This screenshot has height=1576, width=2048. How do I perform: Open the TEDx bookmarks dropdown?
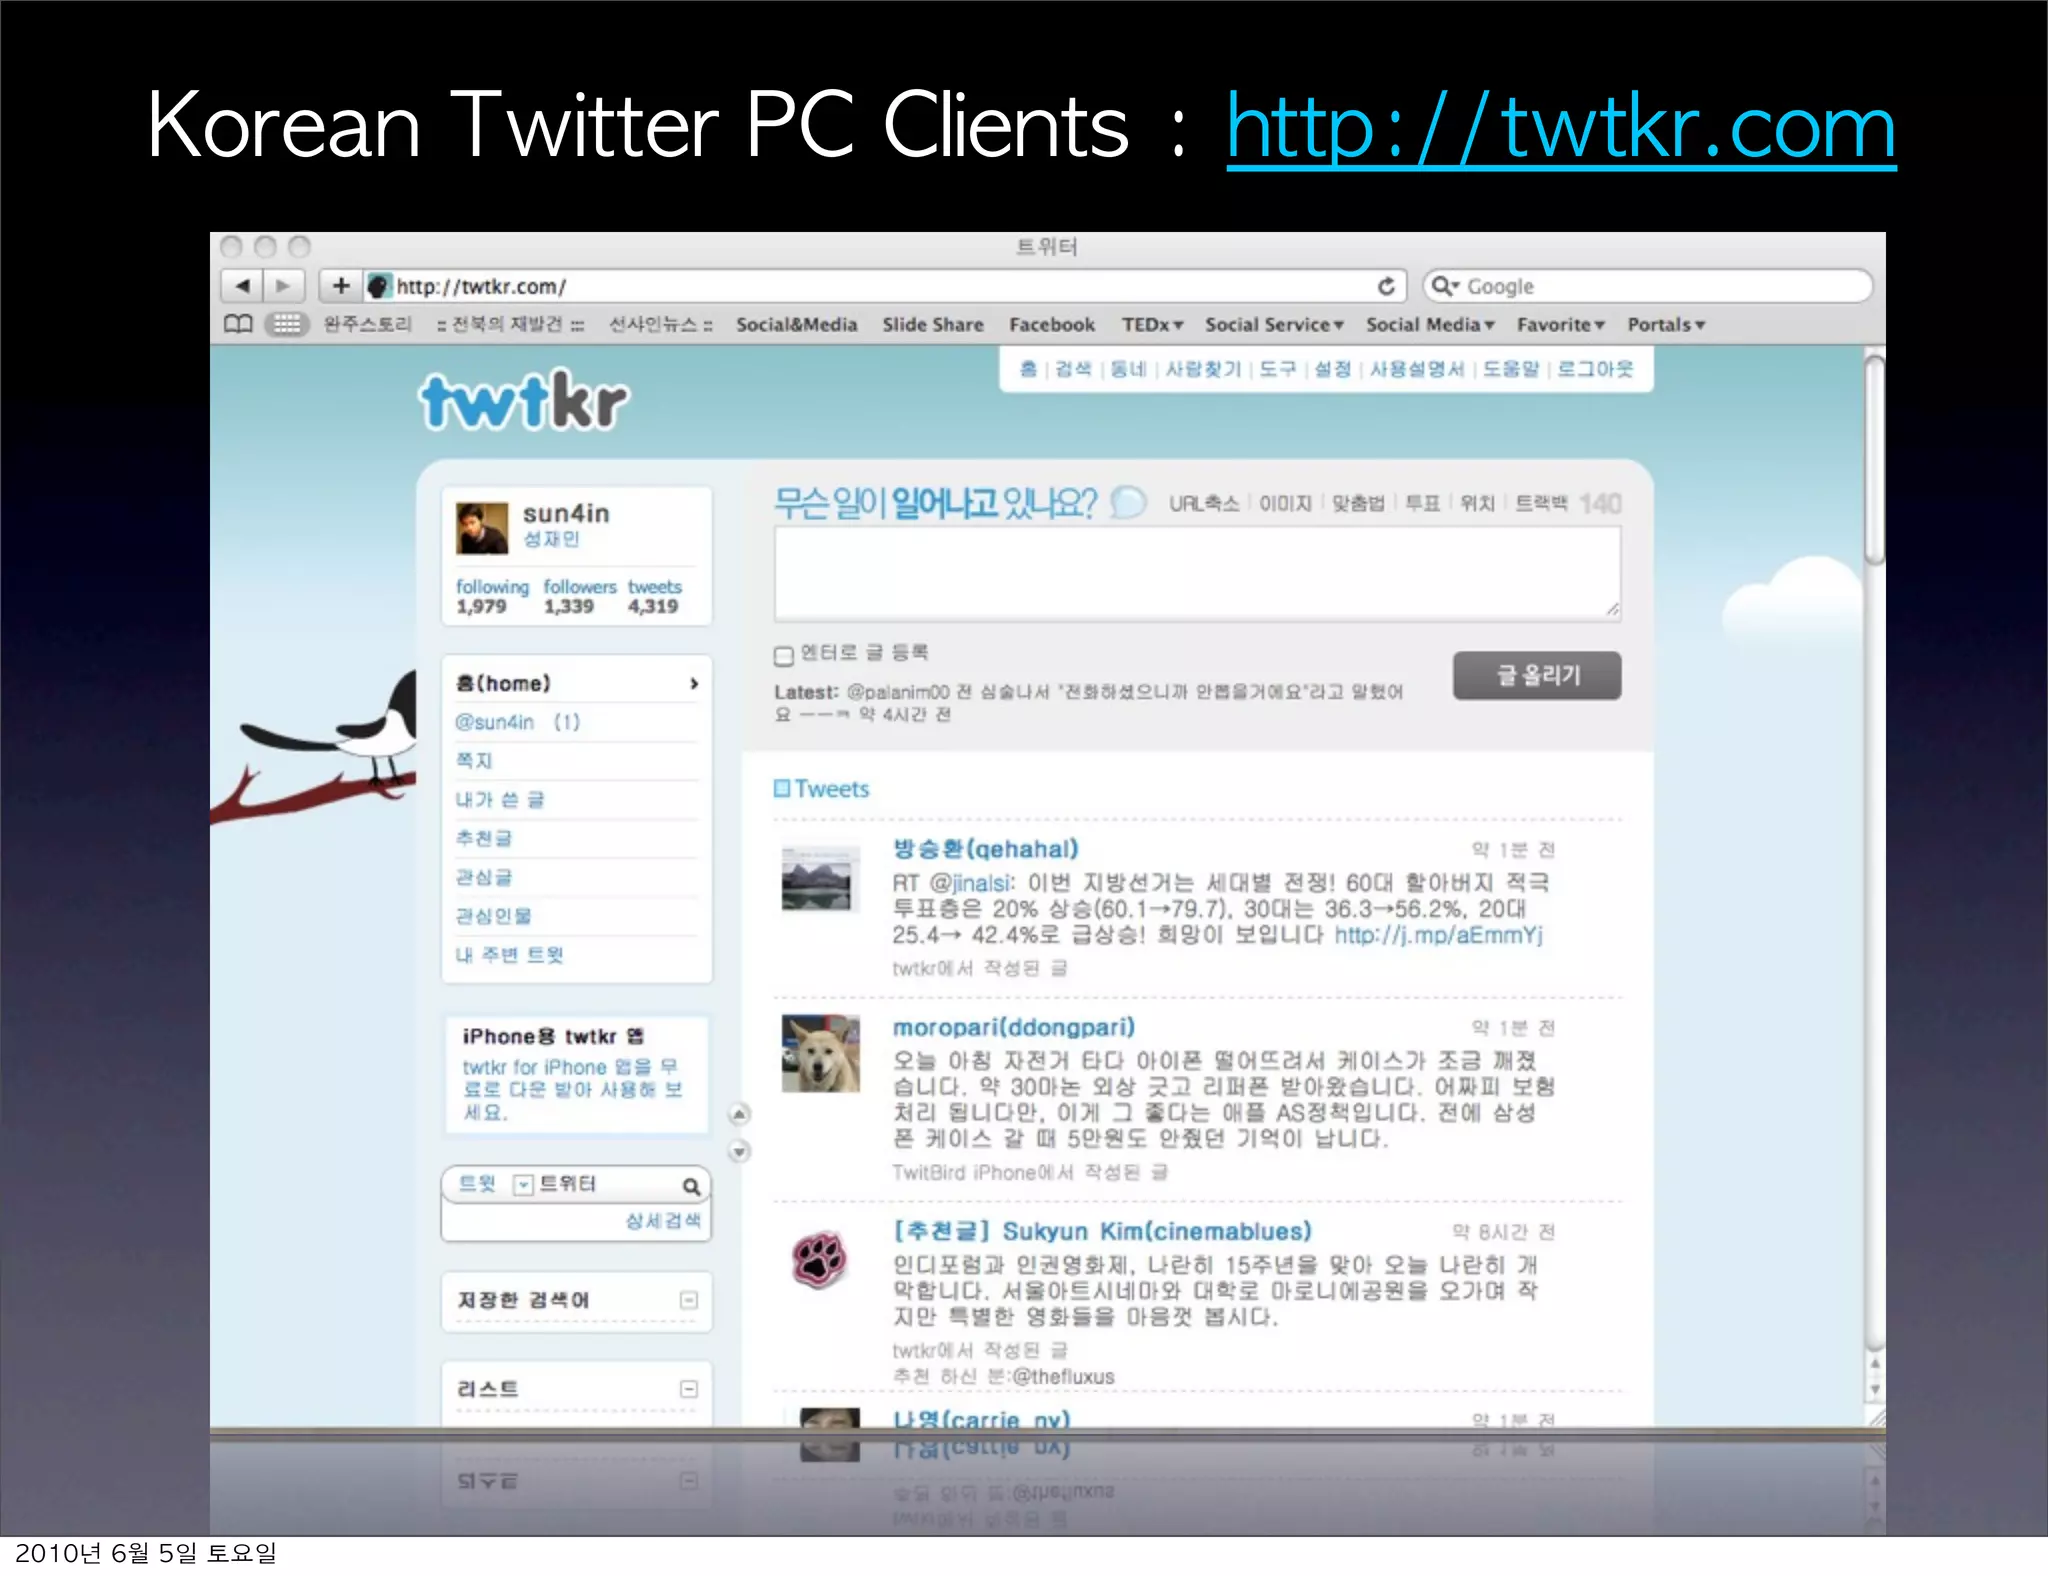point(1152,325)
